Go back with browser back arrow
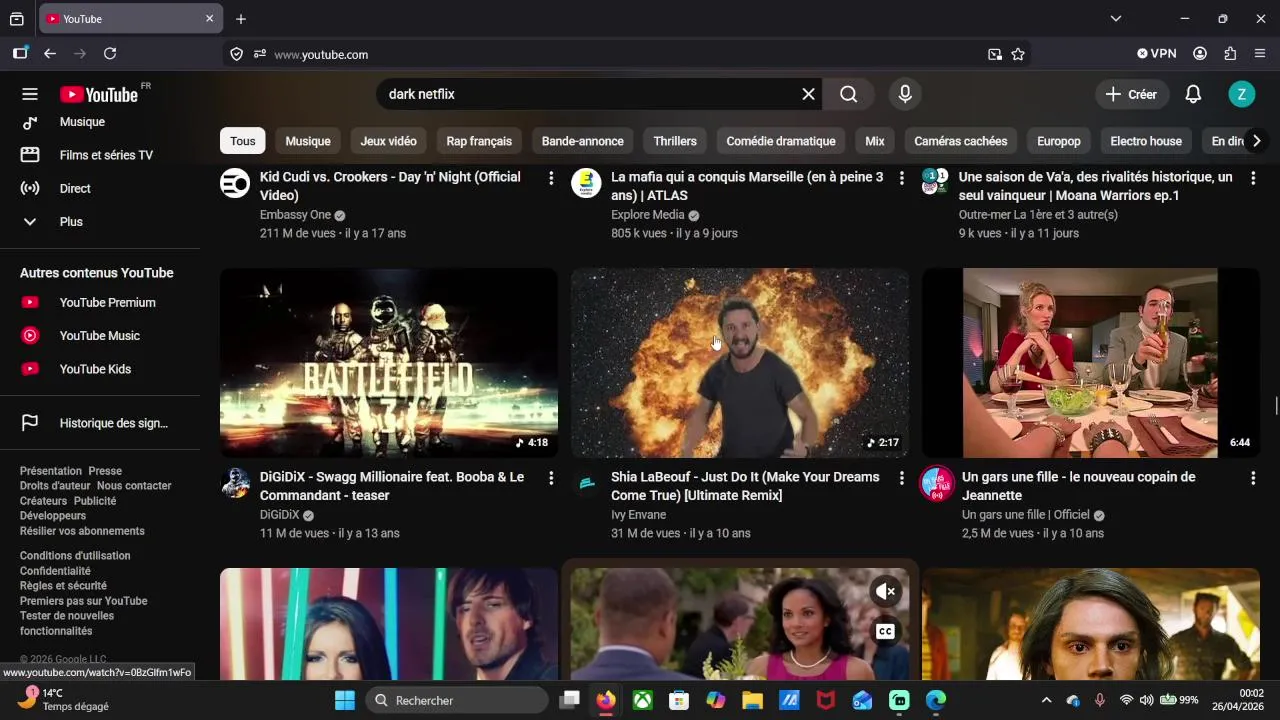Image resolution: width=1280 pixels, height=720 pixels. click(50, 54)
